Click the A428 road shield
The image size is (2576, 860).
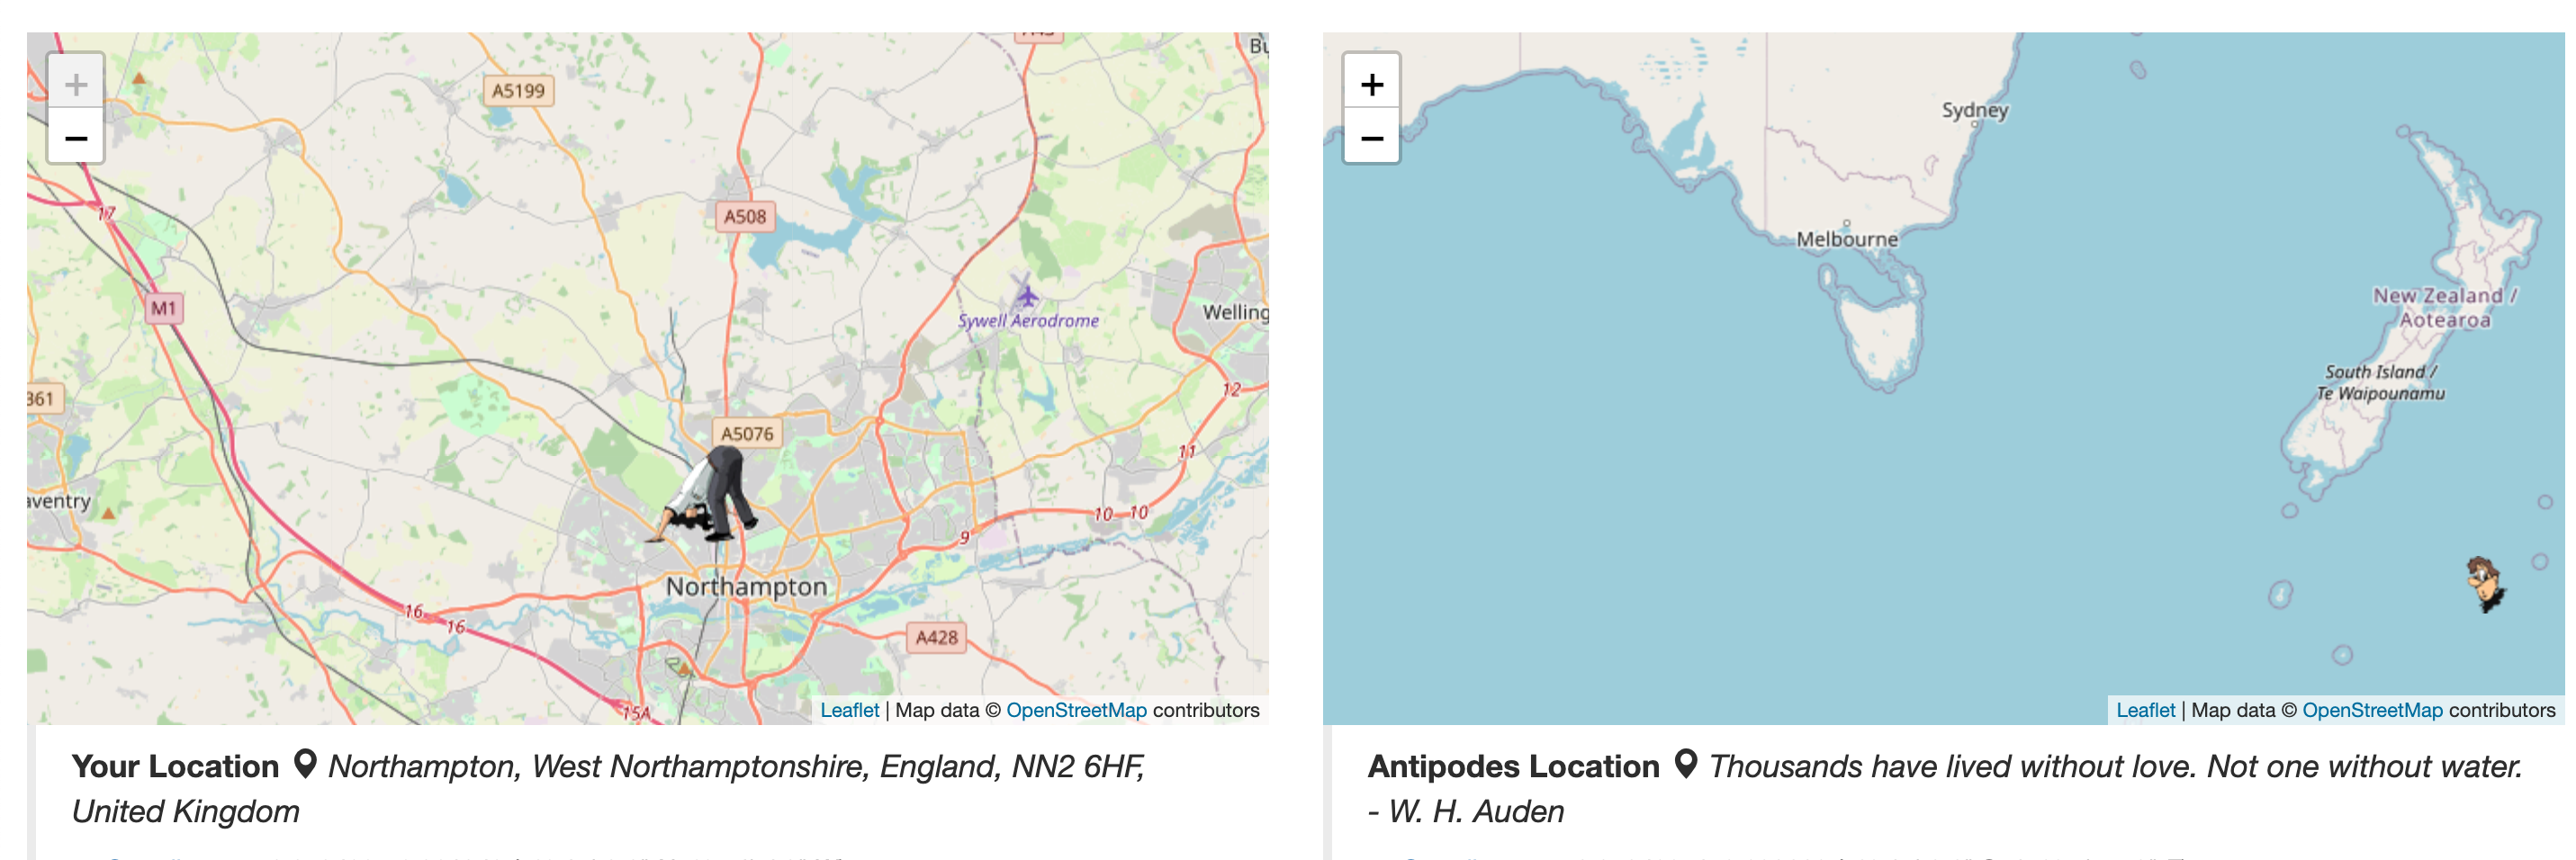936,637
